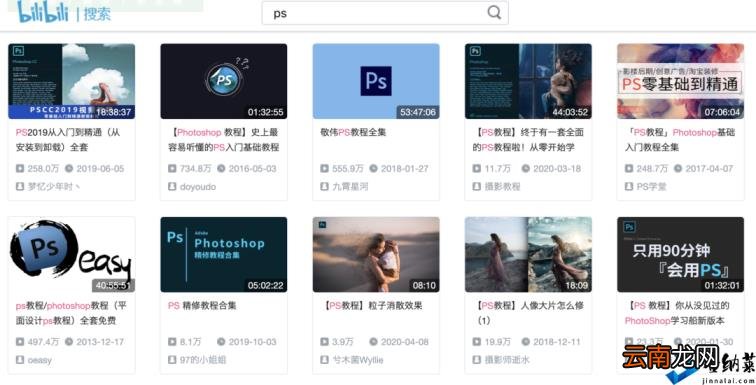The width and height of the screenshot is (756, 385).
Task: Click uploader icon beside 摄影师逝水
Action: pos(476,360)
